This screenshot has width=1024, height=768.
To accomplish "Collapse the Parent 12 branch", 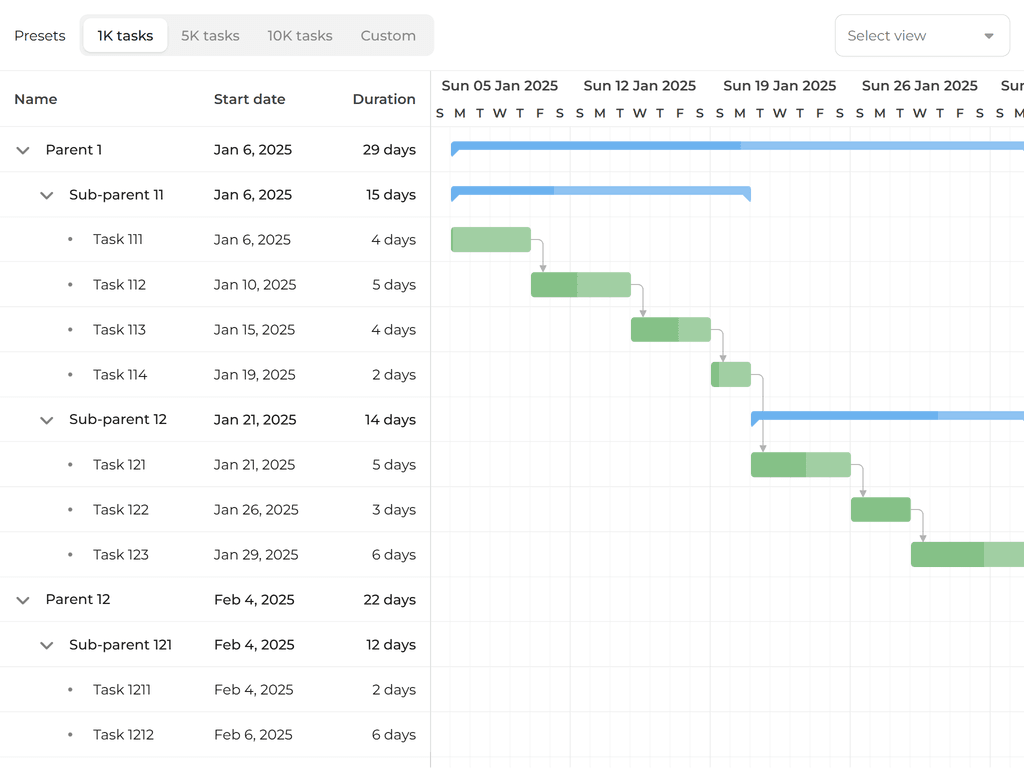I will (x=22, y=599).
